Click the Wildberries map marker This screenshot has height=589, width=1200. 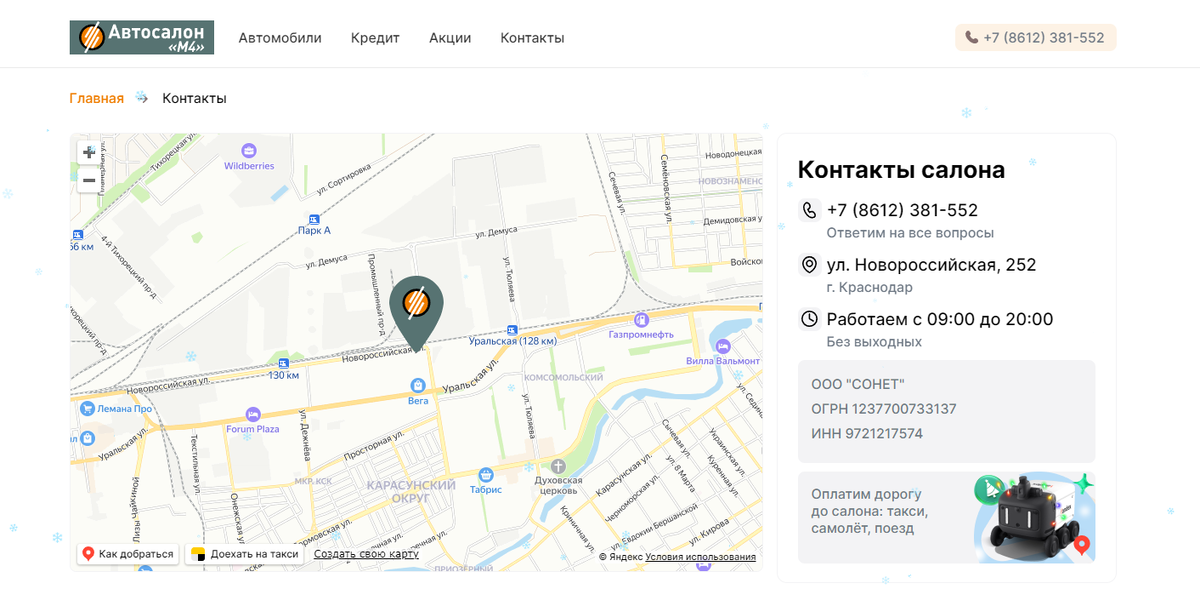(x=248, y=152)
